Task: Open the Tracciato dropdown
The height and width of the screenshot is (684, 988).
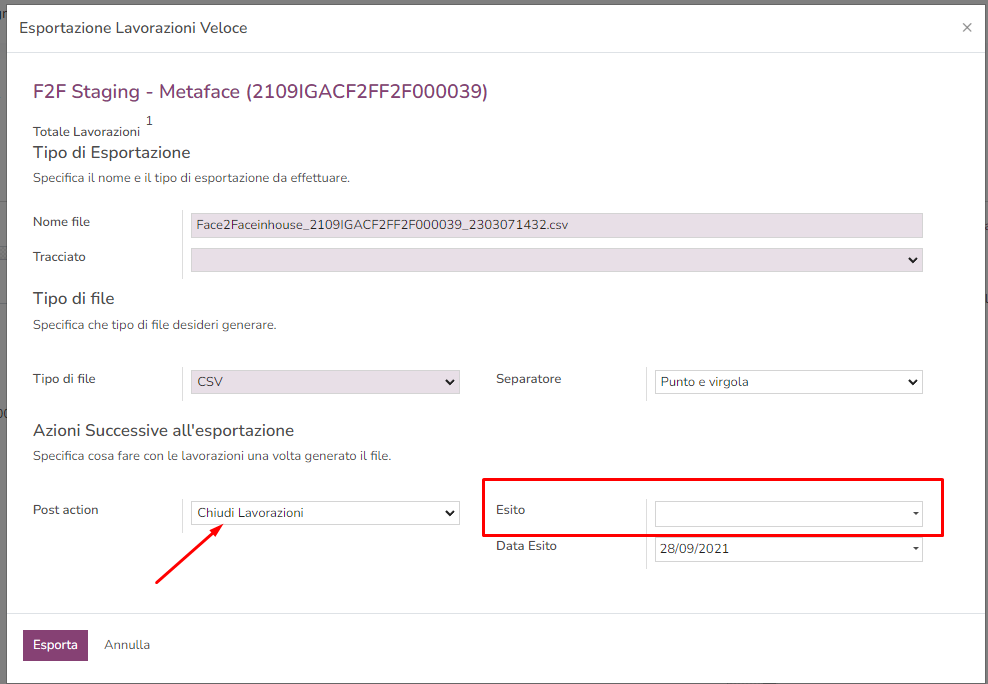Action: (556, 260)
